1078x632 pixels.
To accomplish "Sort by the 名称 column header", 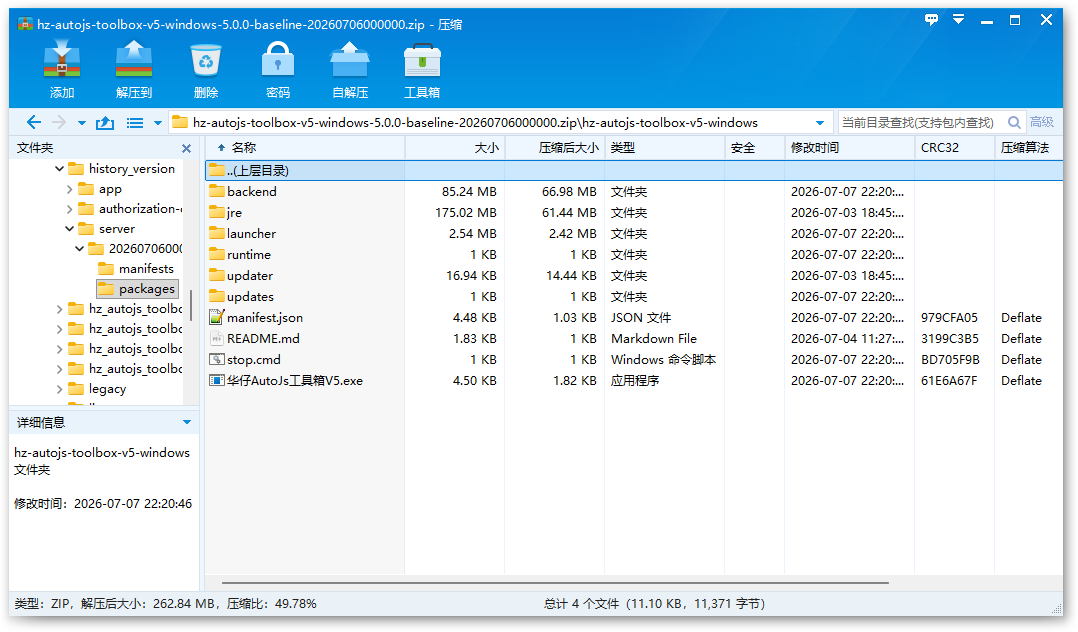I will (x=244, y=148).
